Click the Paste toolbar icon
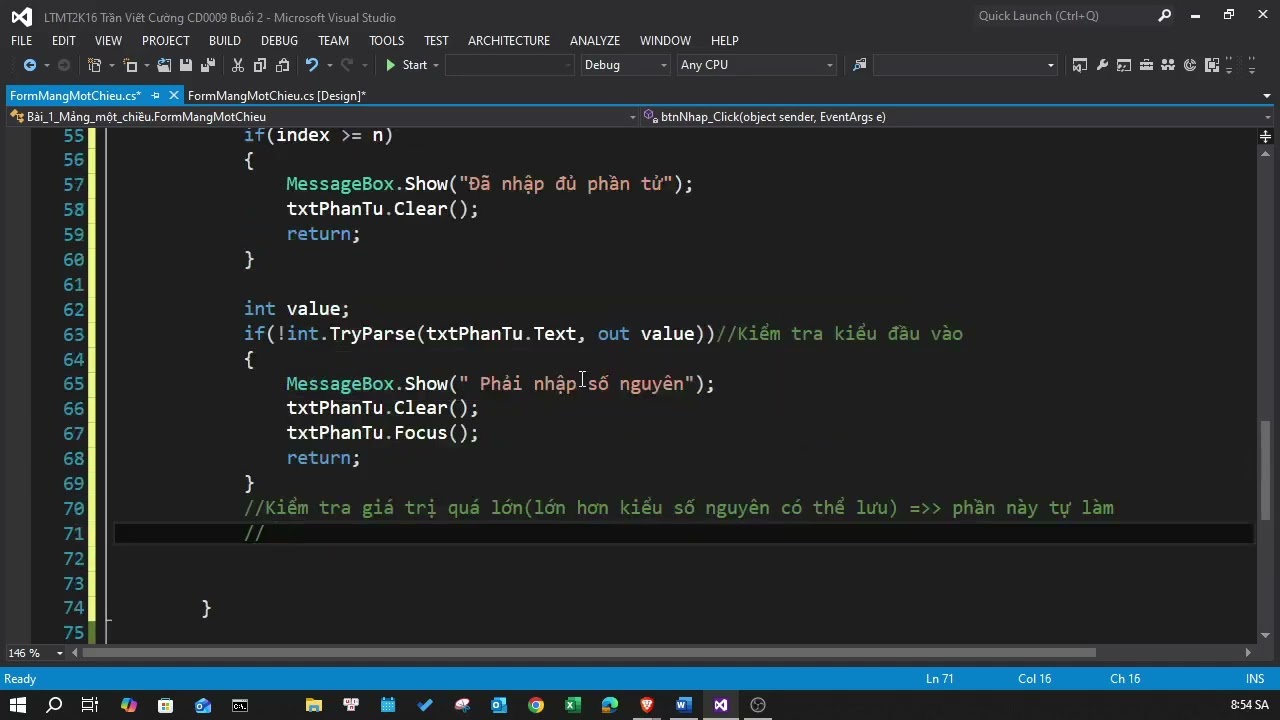The image size is (1280, 720). pos(282,65)
